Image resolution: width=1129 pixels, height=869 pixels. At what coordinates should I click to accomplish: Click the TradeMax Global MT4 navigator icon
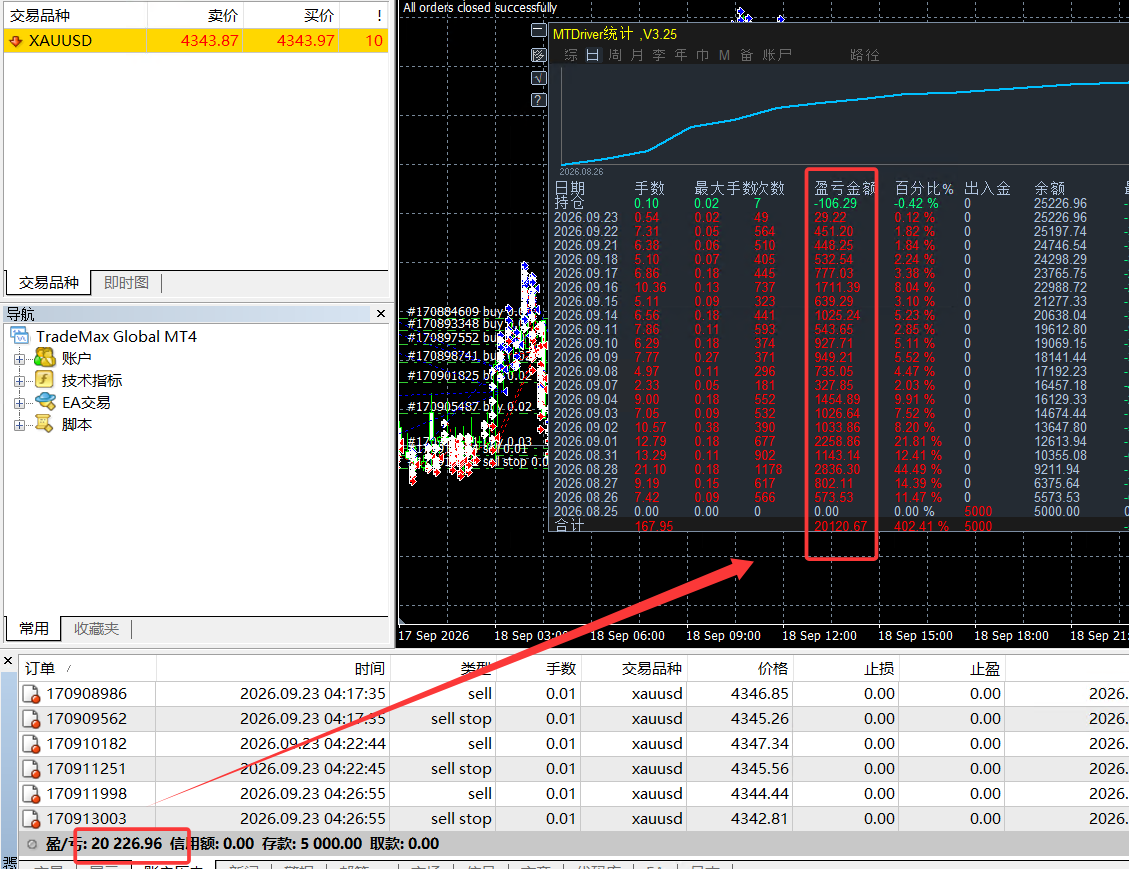pyautogui.click(x=20, y=336)
